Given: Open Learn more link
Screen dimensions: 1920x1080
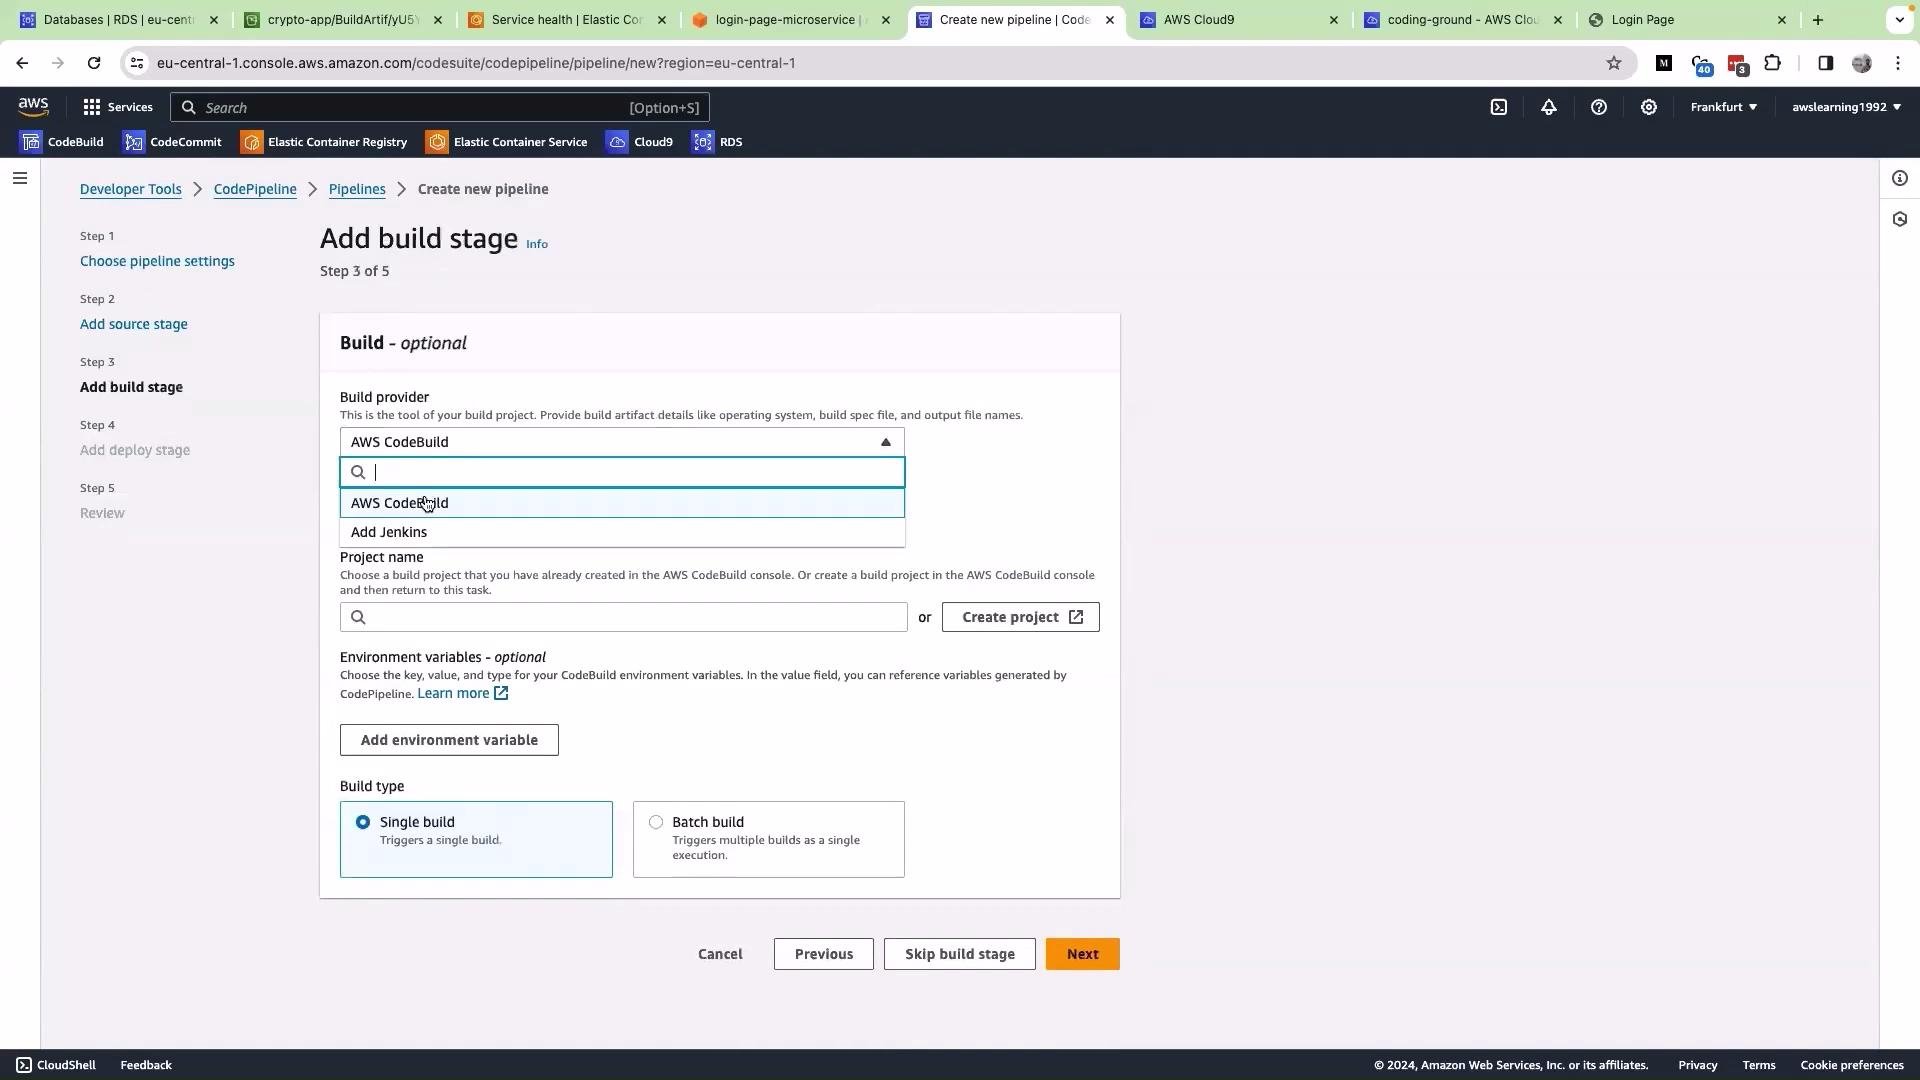Looking at the screenshot, I should [453, 693].
